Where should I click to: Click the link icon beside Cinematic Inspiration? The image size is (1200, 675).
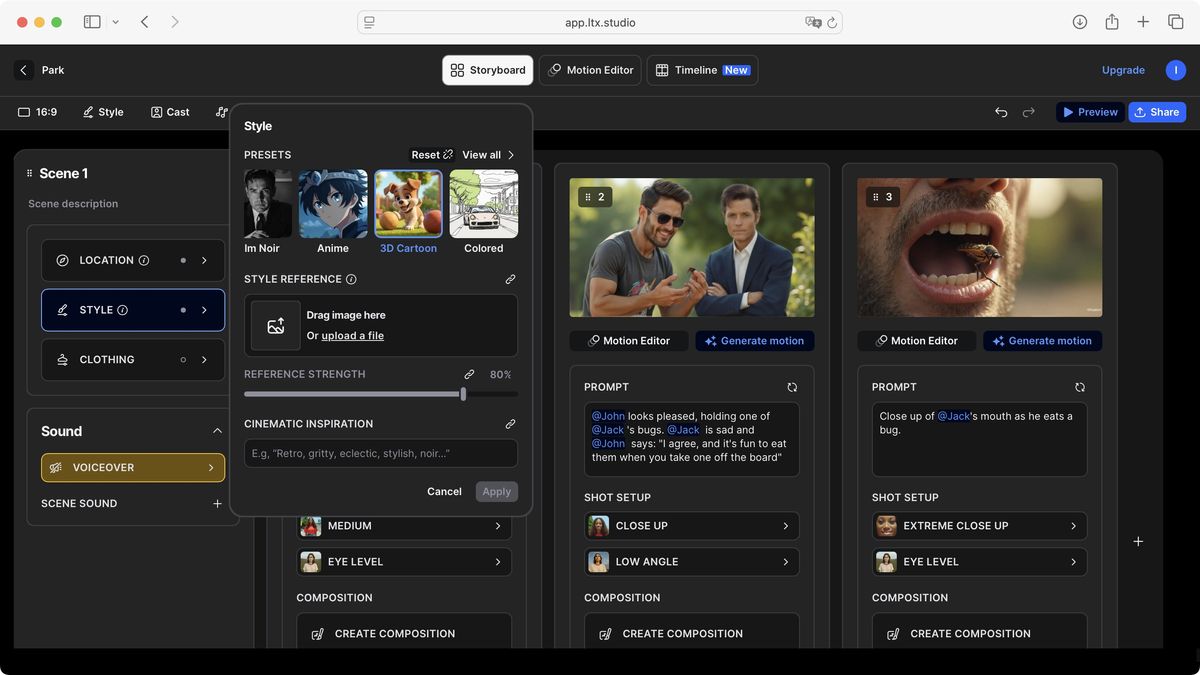tap(510, 424)
